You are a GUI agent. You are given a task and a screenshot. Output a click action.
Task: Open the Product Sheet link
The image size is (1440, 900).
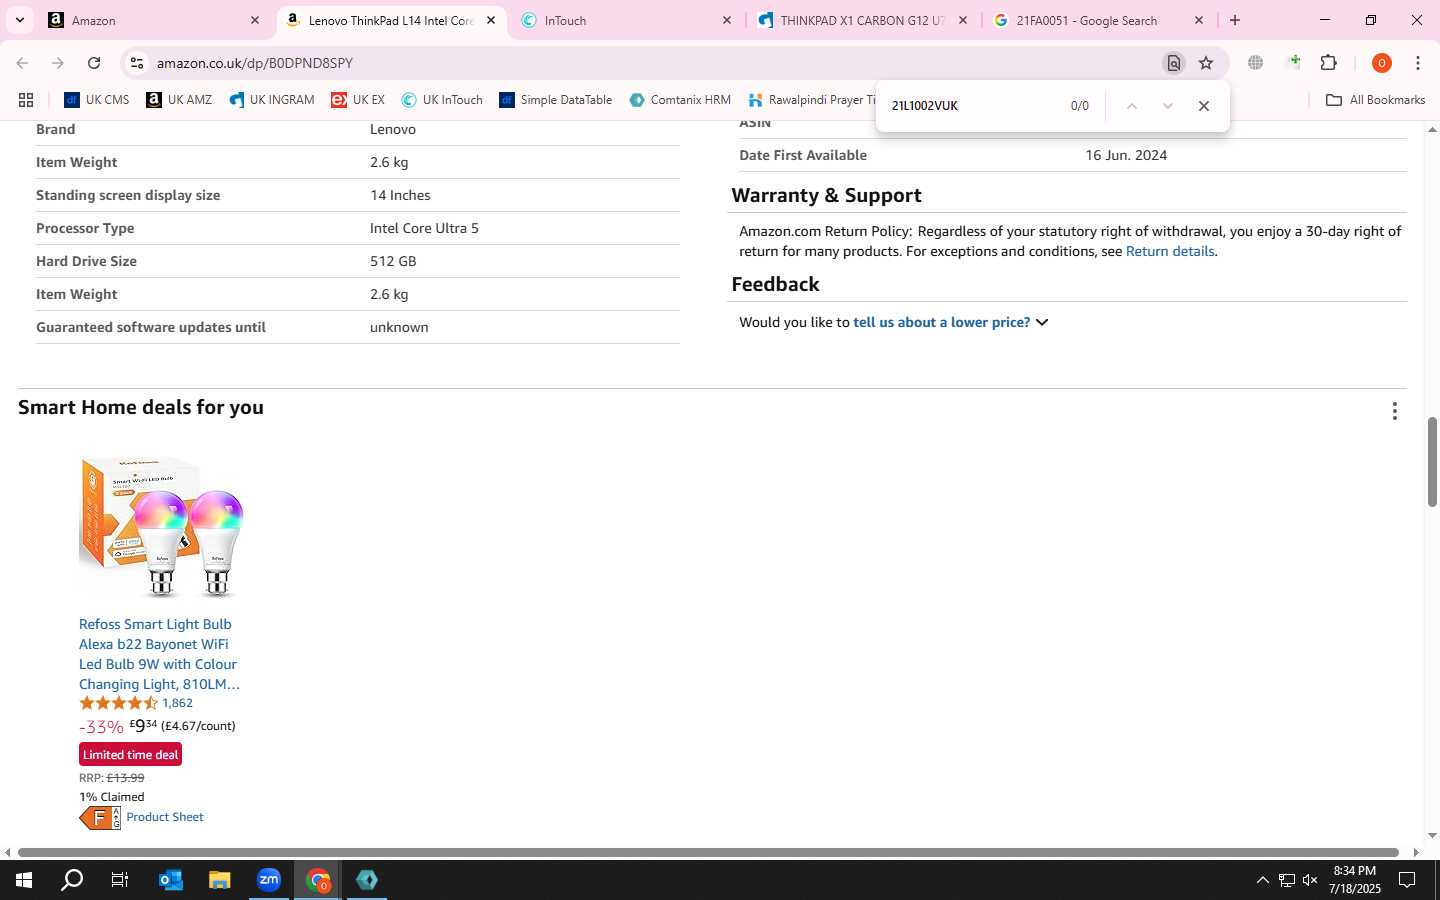[x=165, y=817]
